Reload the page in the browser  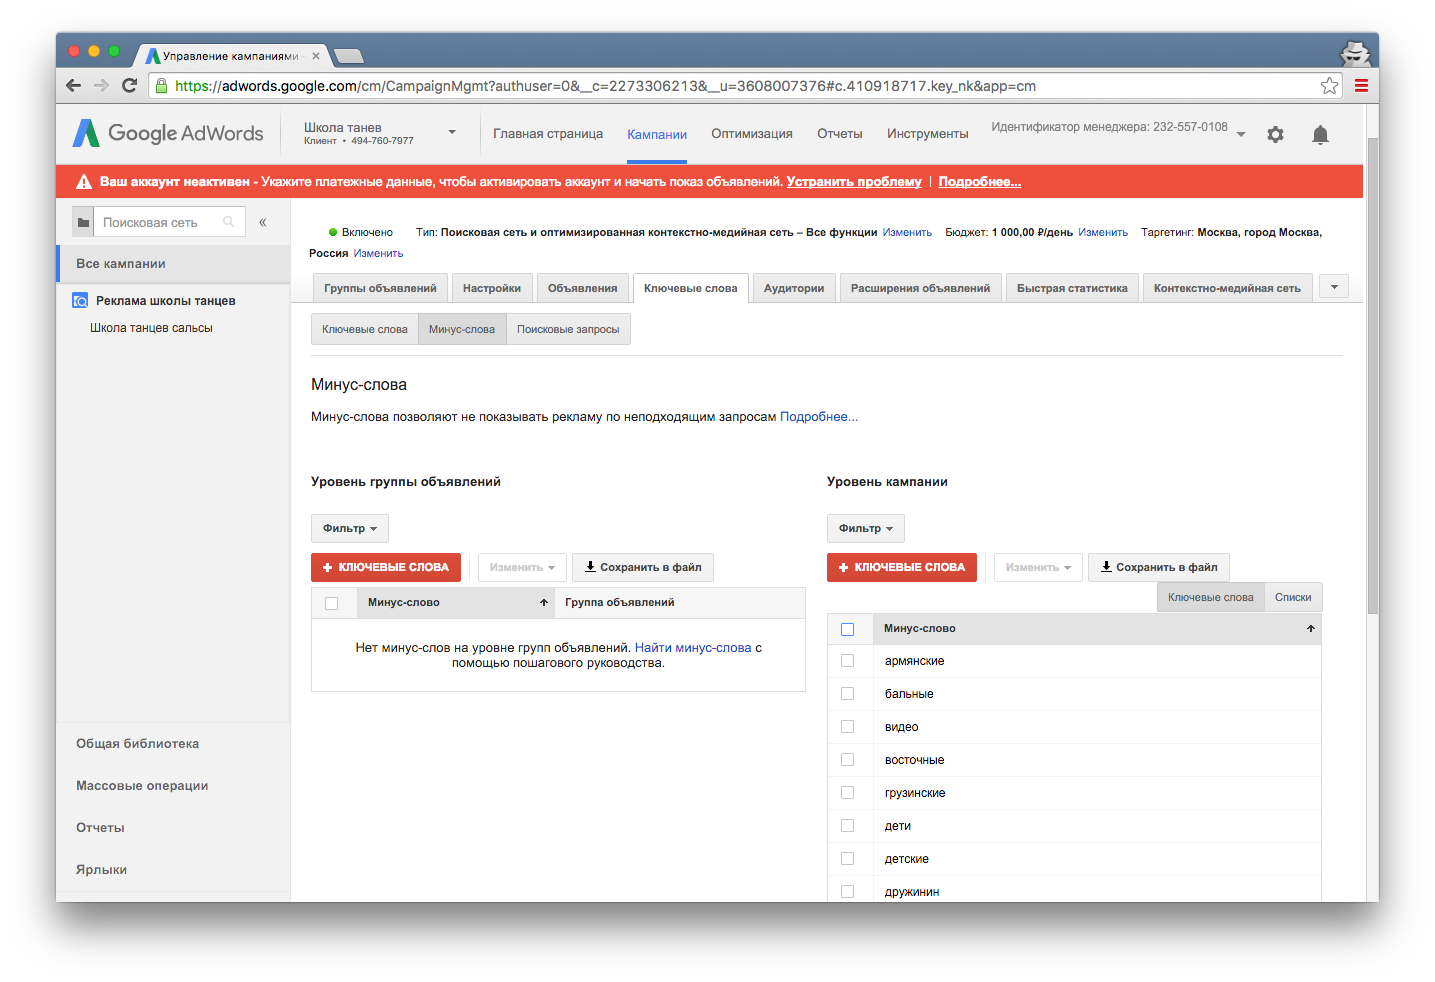[129, 86]
